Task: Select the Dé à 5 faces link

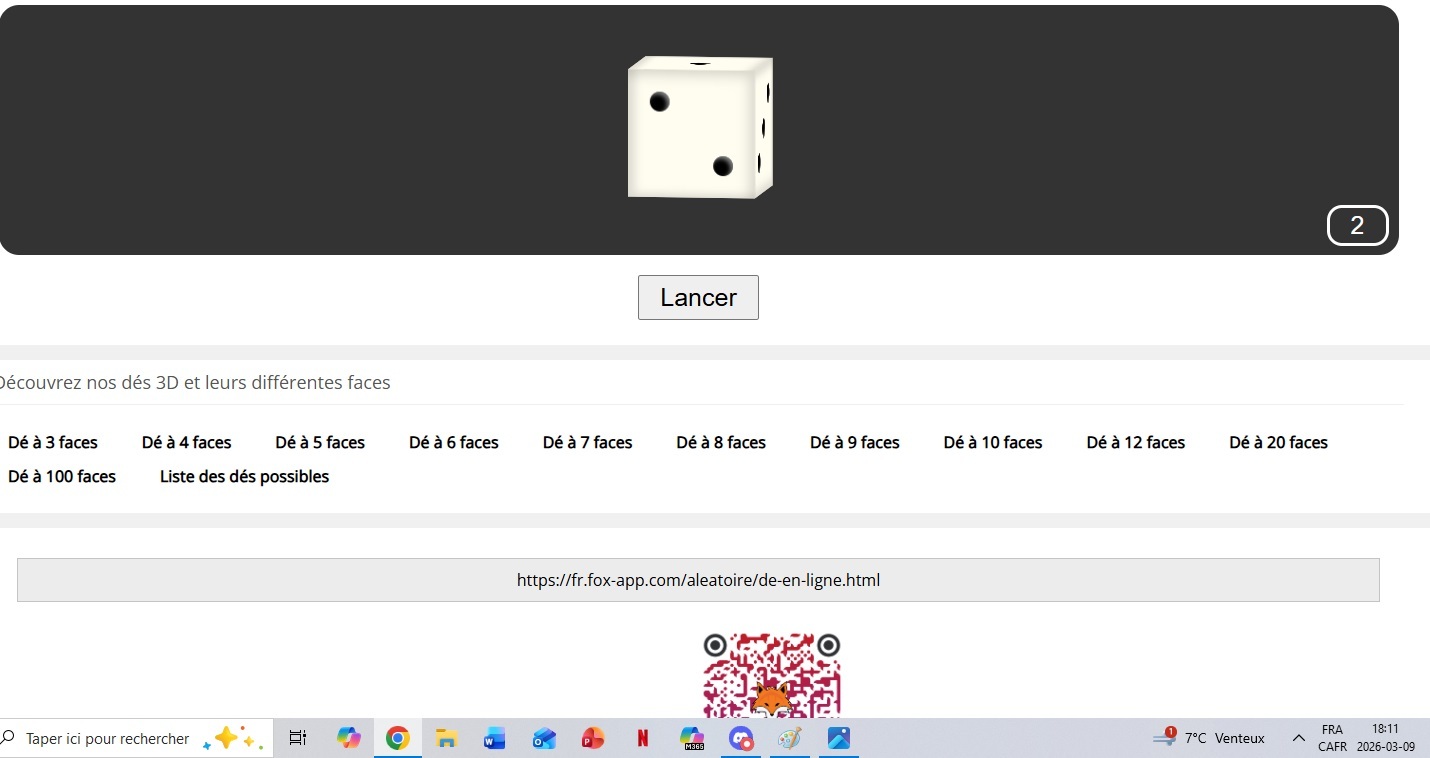Action: click(x=320, y=442)
